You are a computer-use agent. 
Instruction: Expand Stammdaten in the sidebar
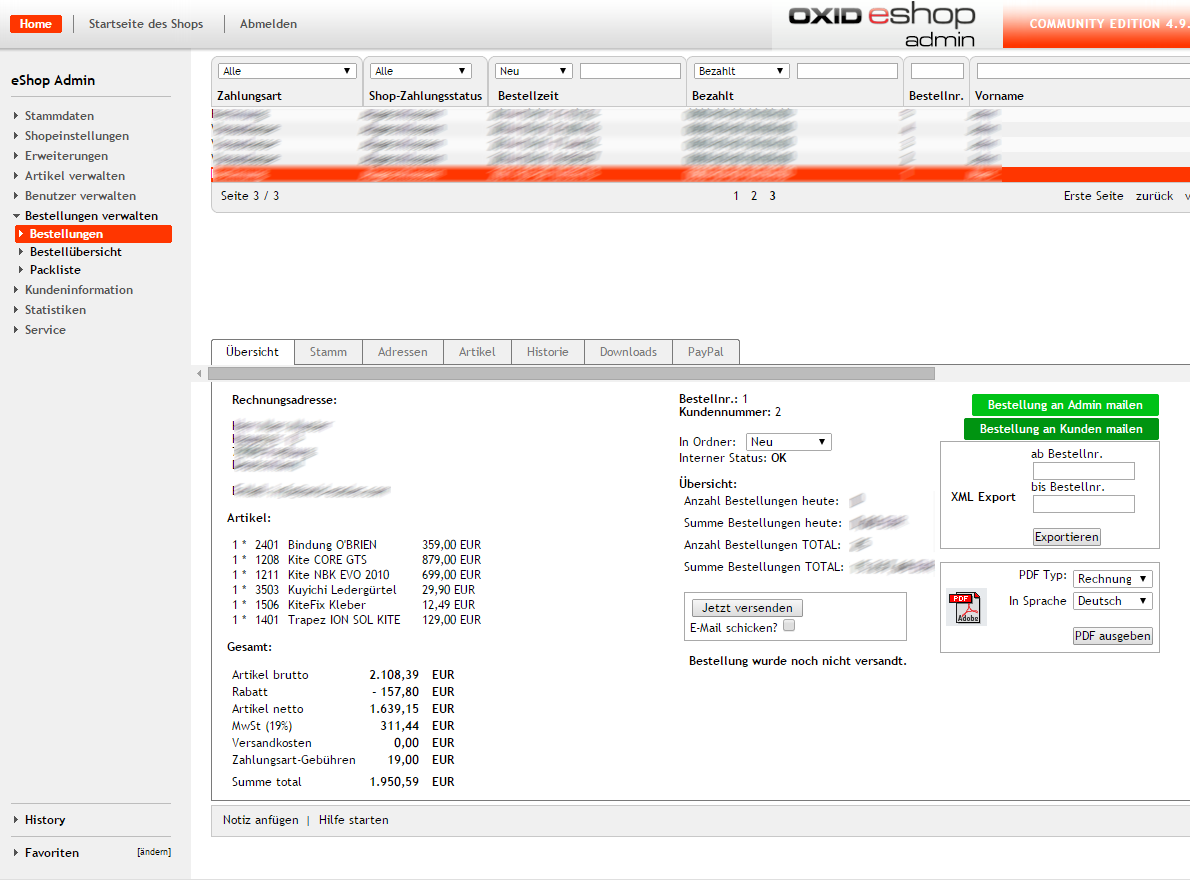click(59, 115)
